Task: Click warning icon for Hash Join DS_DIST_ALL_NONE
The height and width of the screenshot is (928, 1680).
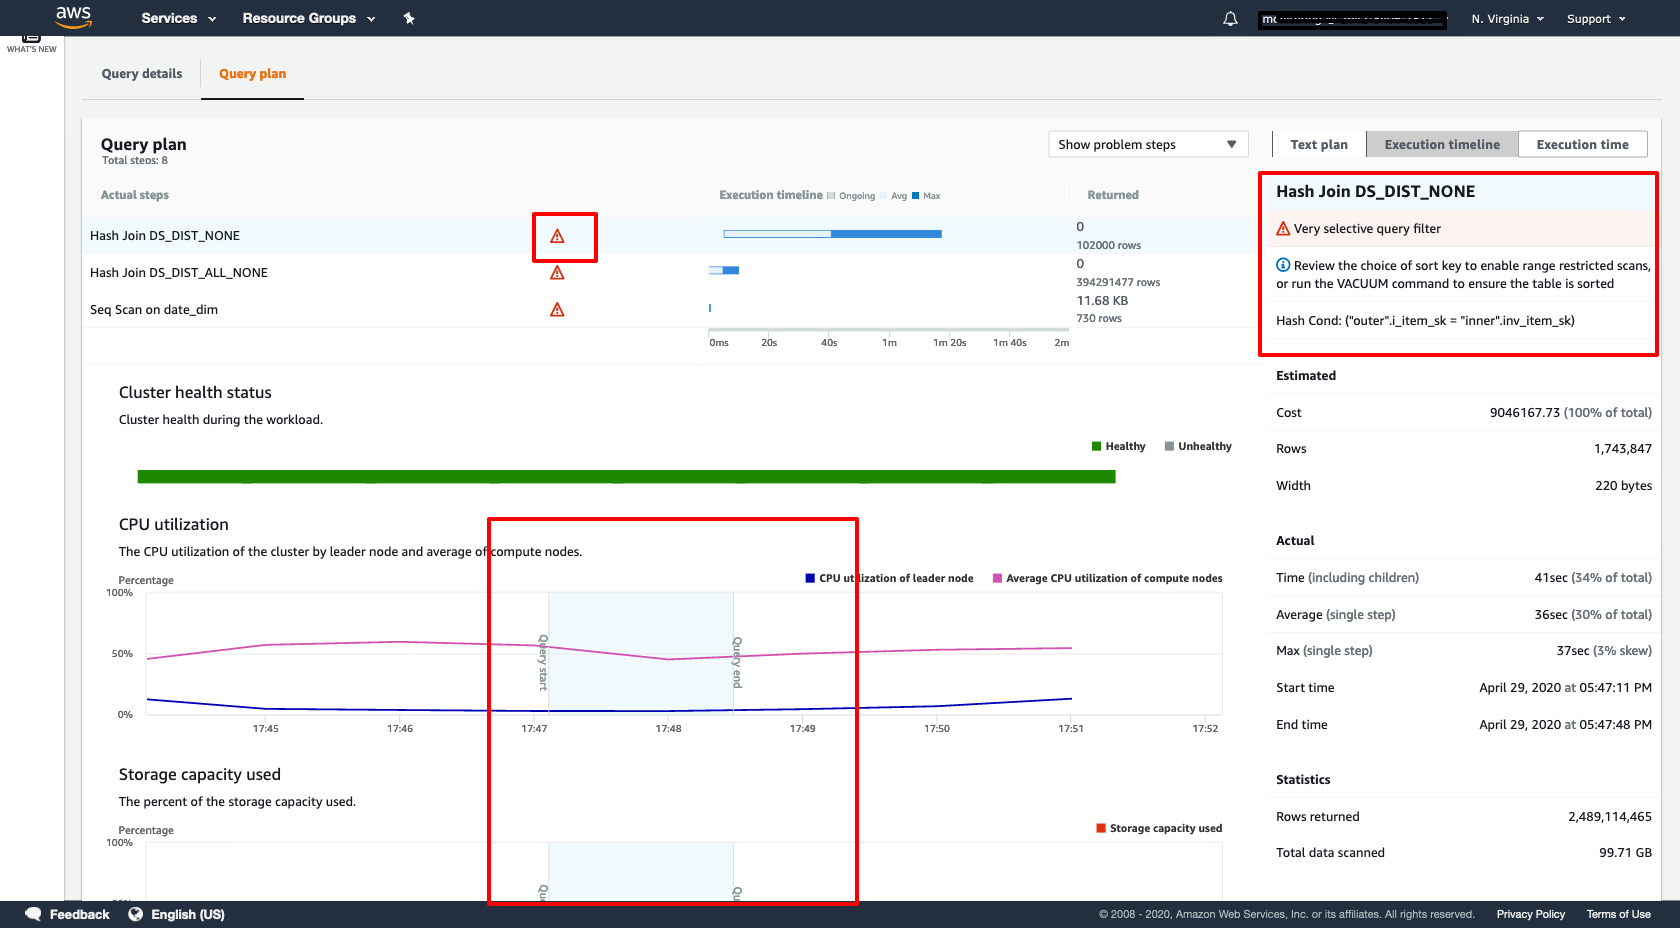Action: coord(557,273)
